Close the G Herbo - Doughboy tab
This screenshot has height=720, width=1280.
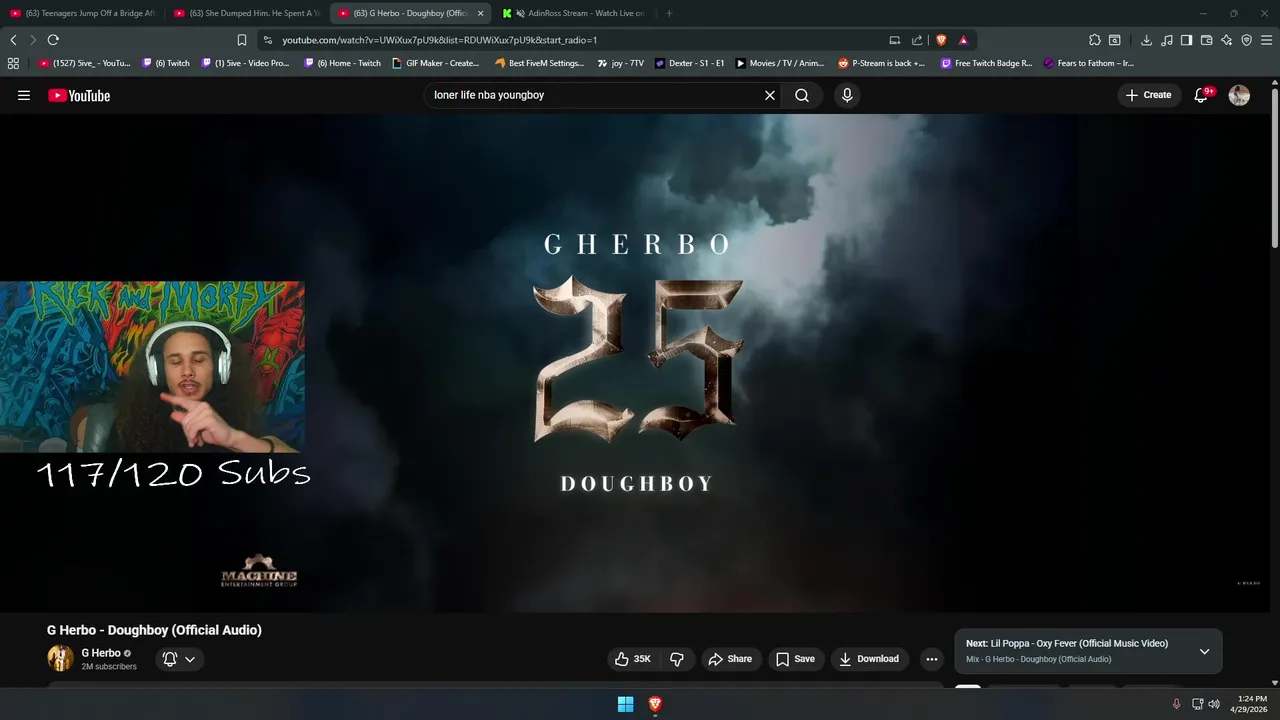pos(480,13)
